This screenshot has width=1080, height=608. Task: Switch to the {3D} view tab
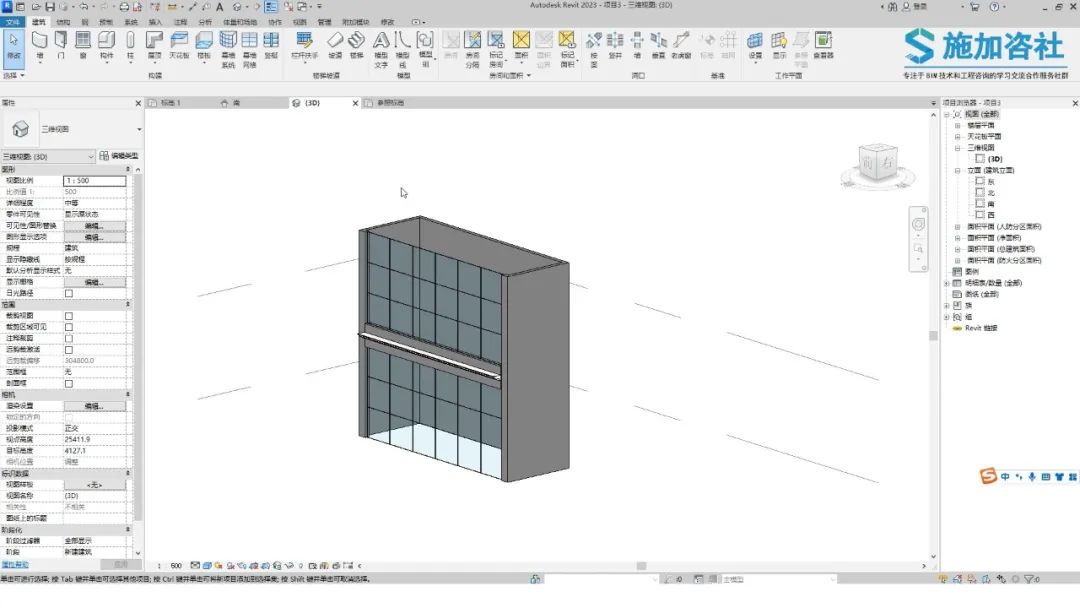[312, 103]
